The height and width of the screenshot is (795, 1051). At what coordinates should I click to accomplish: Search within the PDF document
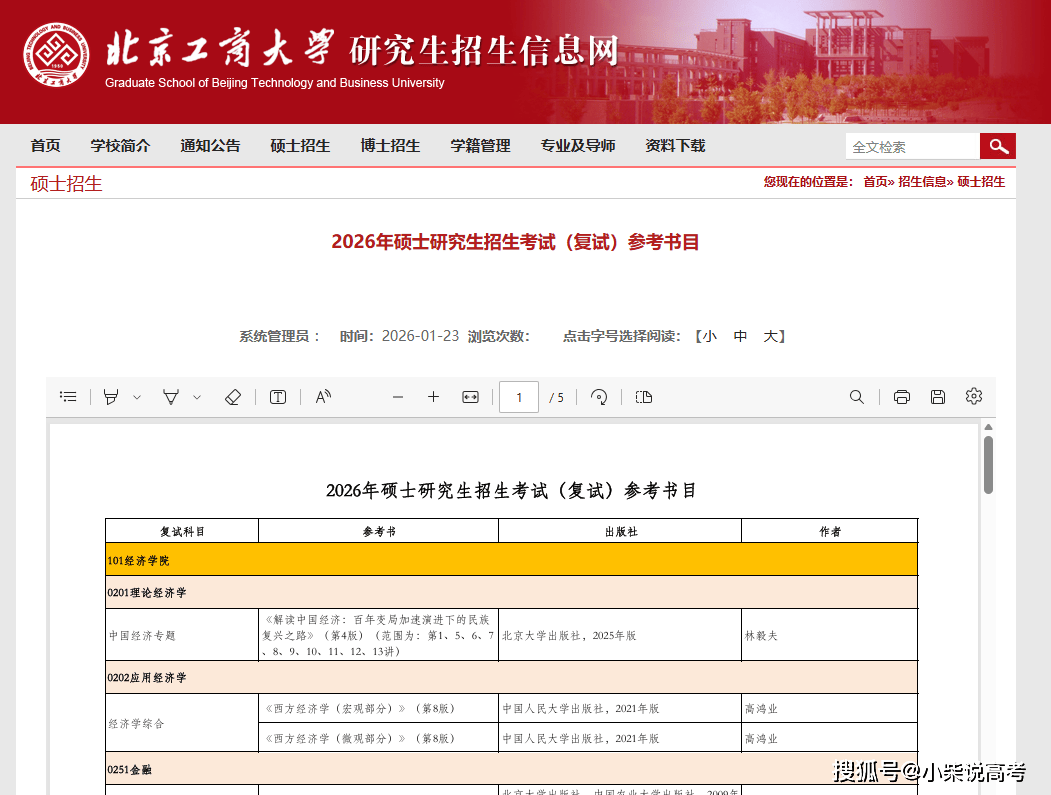tap(856, 397)
